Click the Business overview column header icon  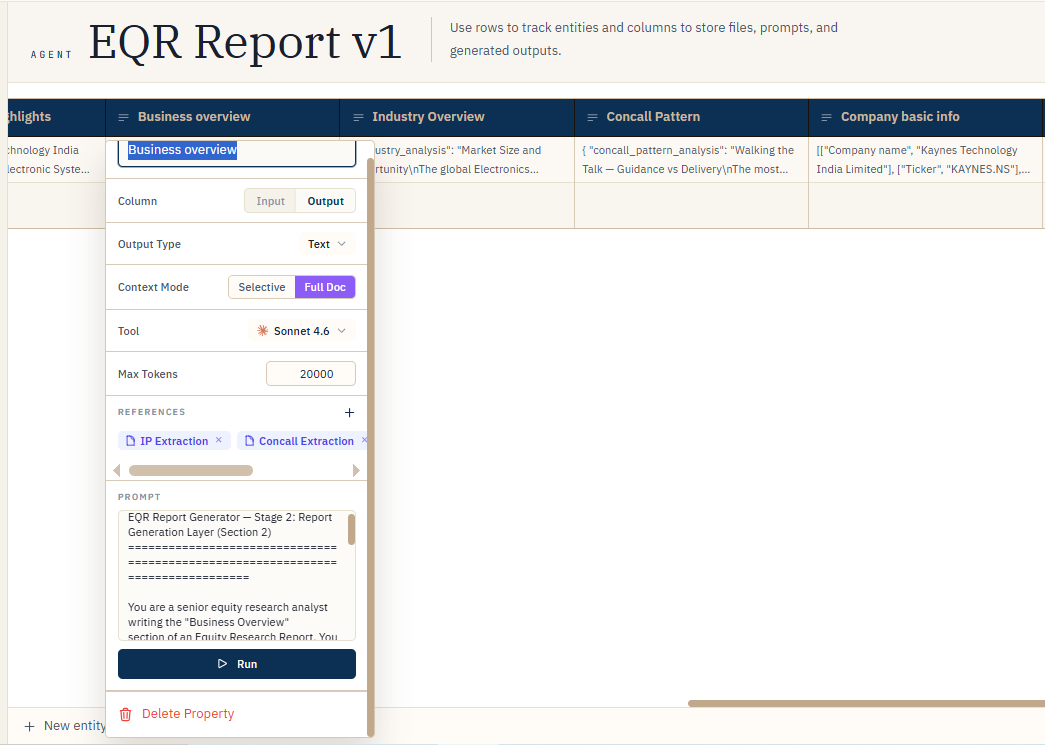123,117
